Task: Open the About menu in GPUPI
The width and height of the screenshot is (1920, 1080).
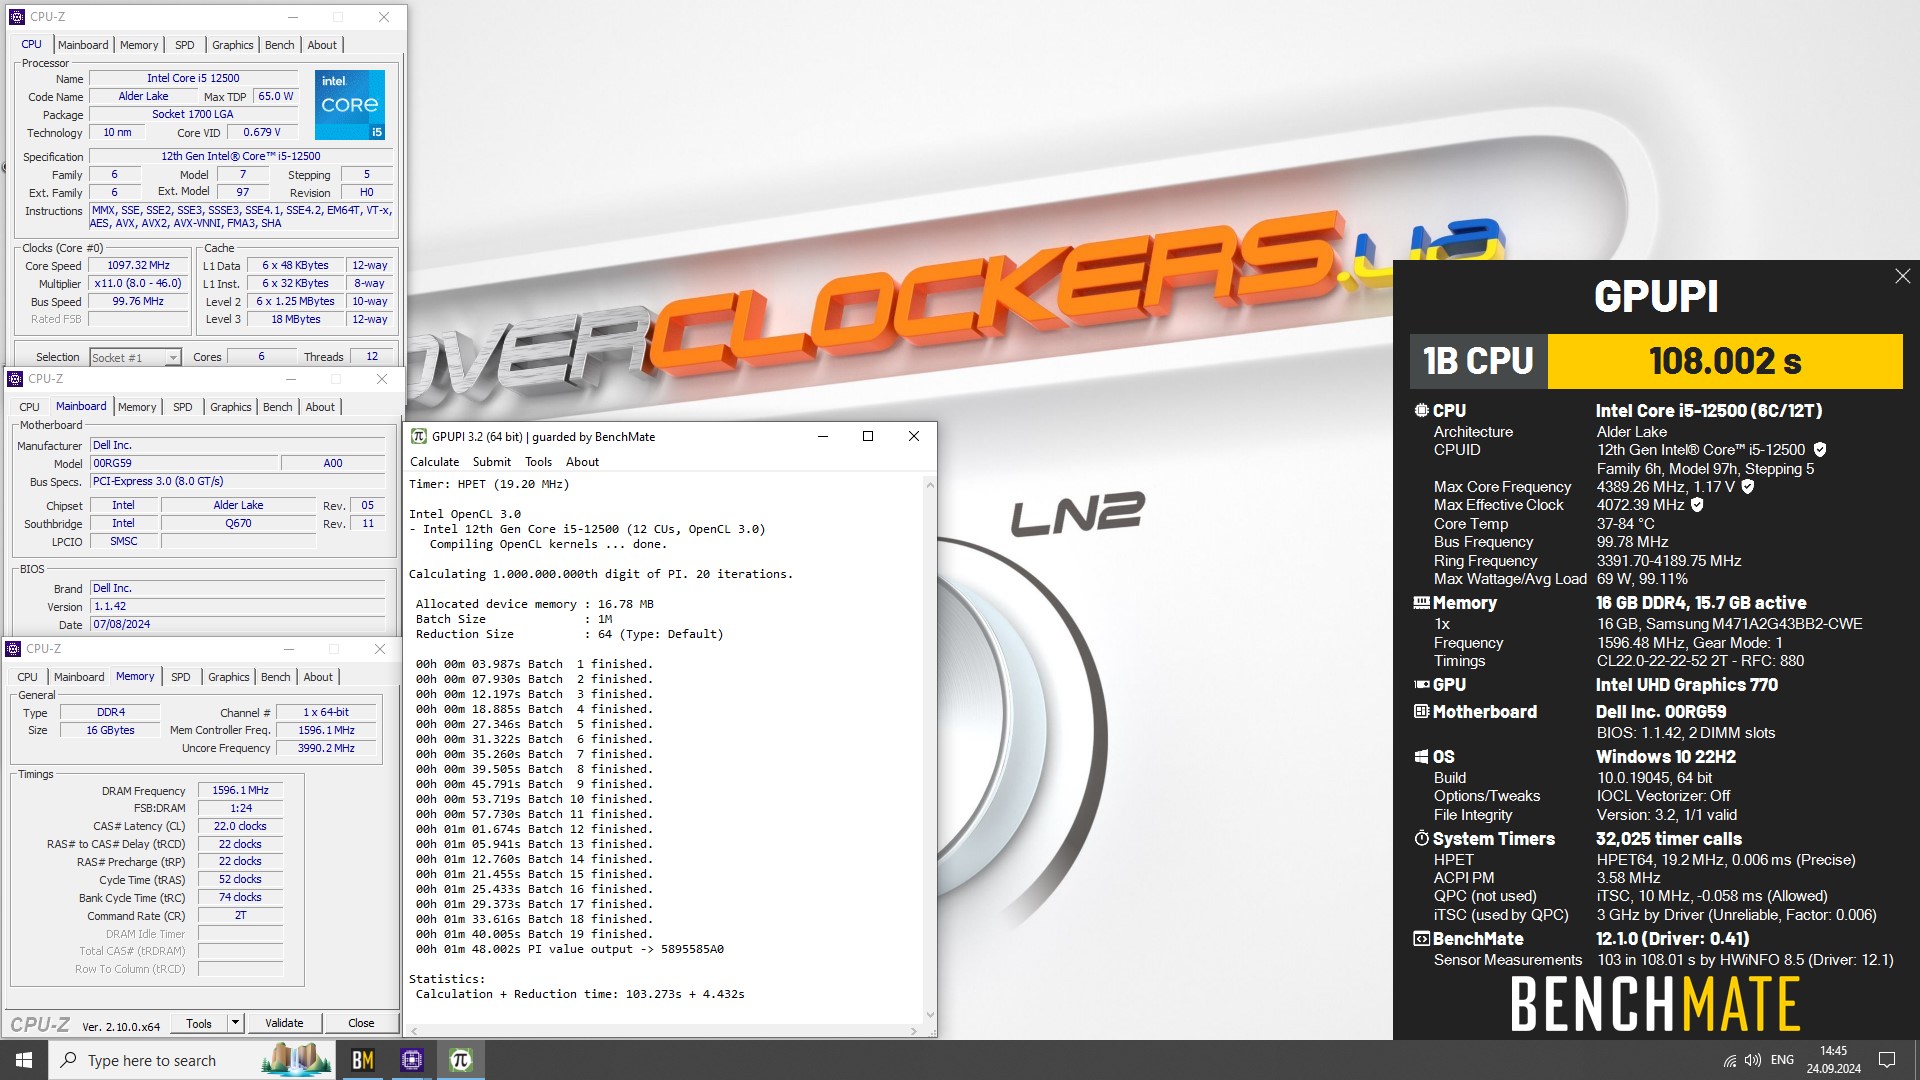Action: [x=582, y=462]
